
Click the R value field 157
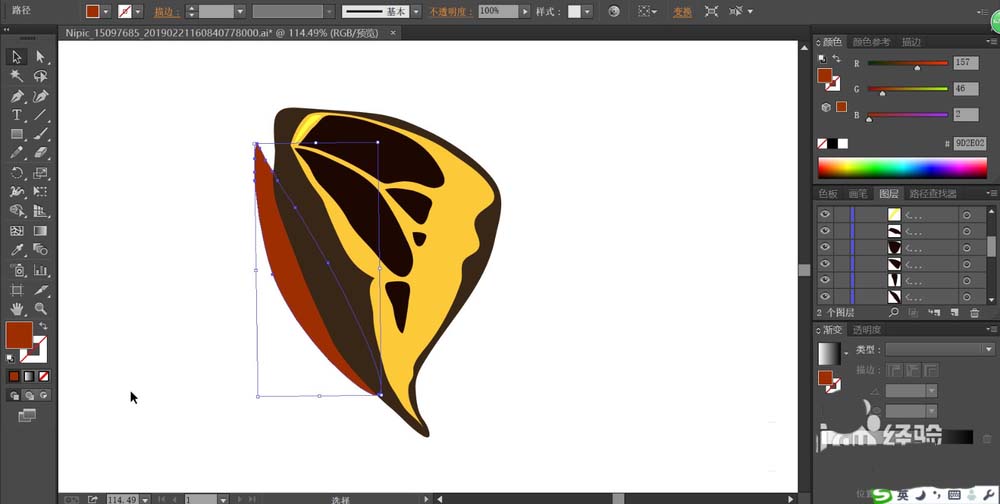click(966, 63)
